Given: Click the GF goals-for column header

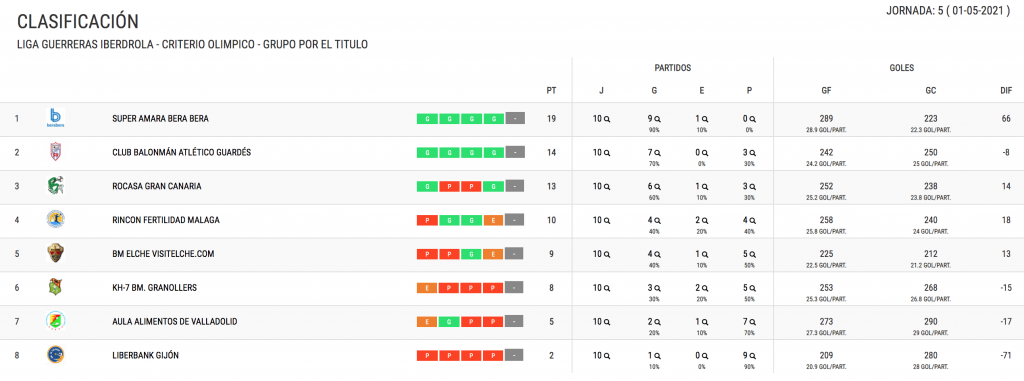Looking at the screenshot, I should pyautogui.click(x=826, y=91).
